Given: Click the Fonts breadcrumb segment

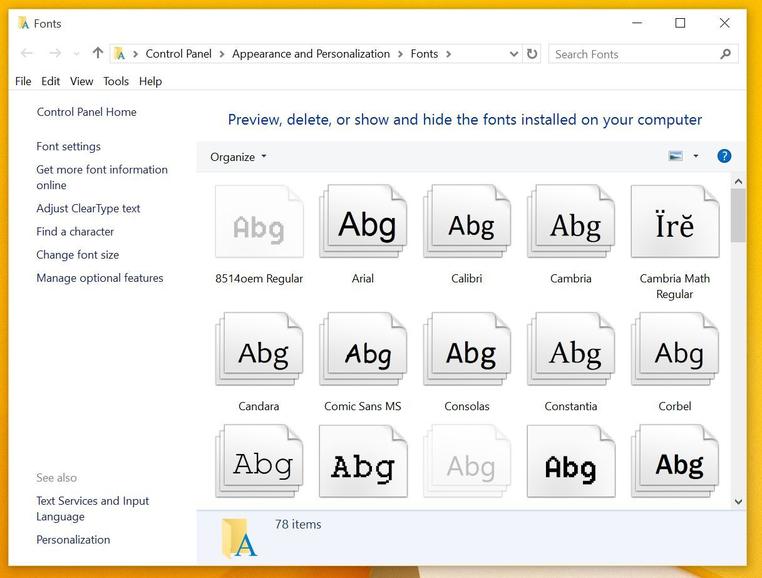Looking at the screenshot, I should click(x=424, y=54).
